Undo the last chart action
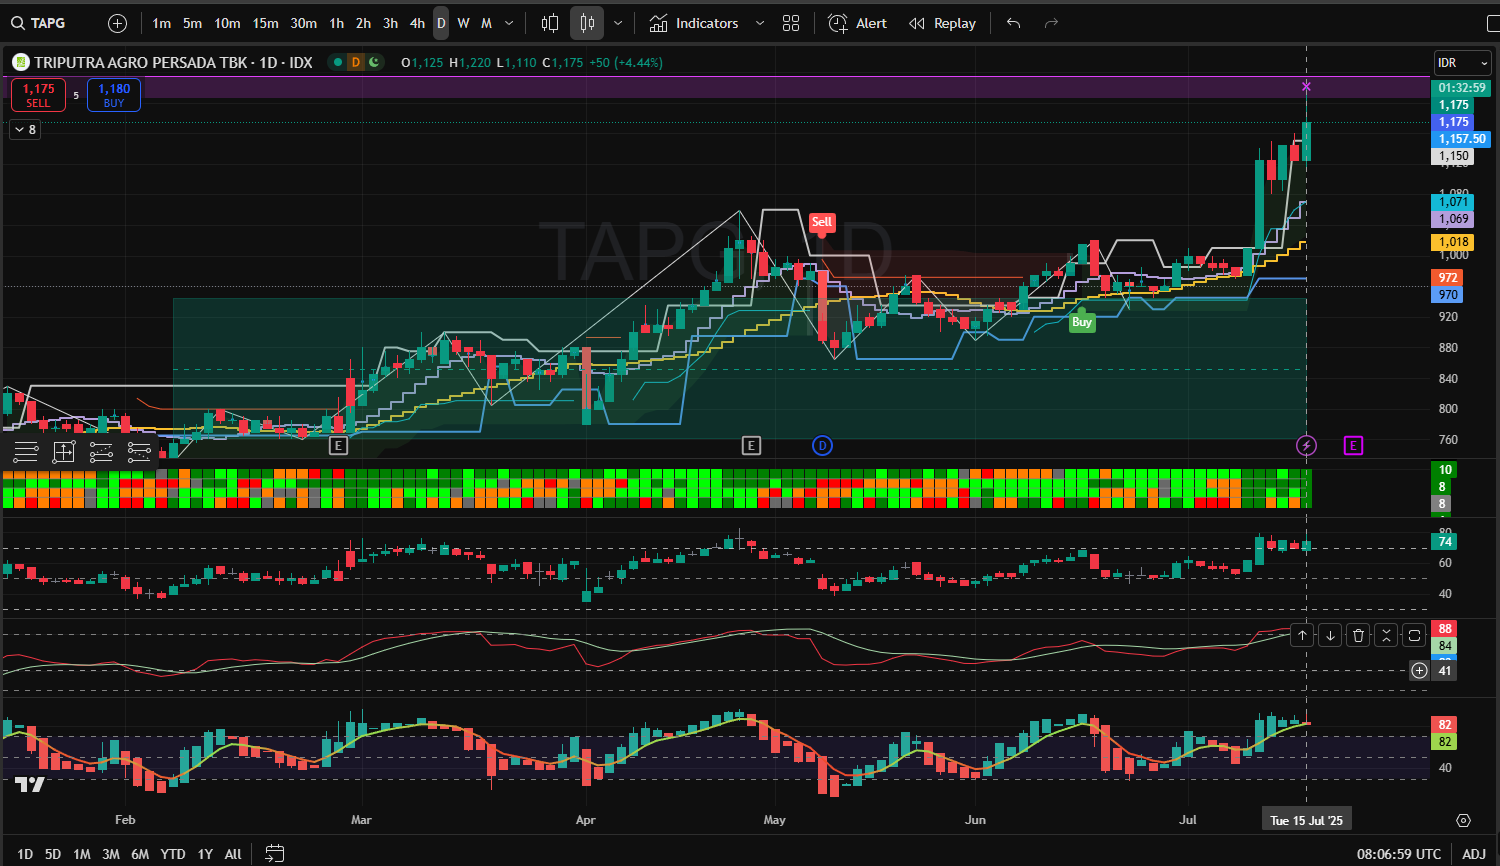 [x=1014, y=23]
